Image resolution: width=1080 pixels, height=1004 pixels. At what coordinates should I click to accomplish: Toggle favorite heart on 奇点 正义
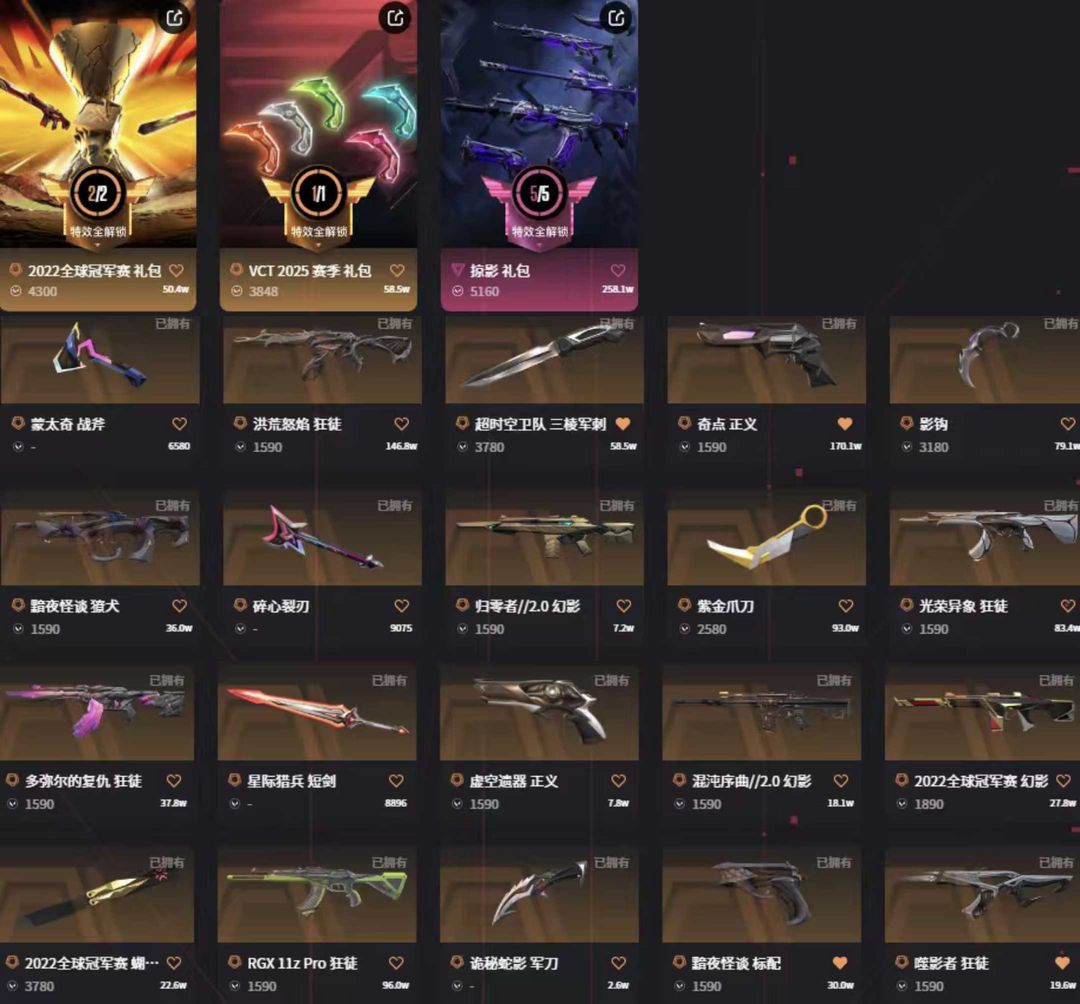[x=845, y=424]
